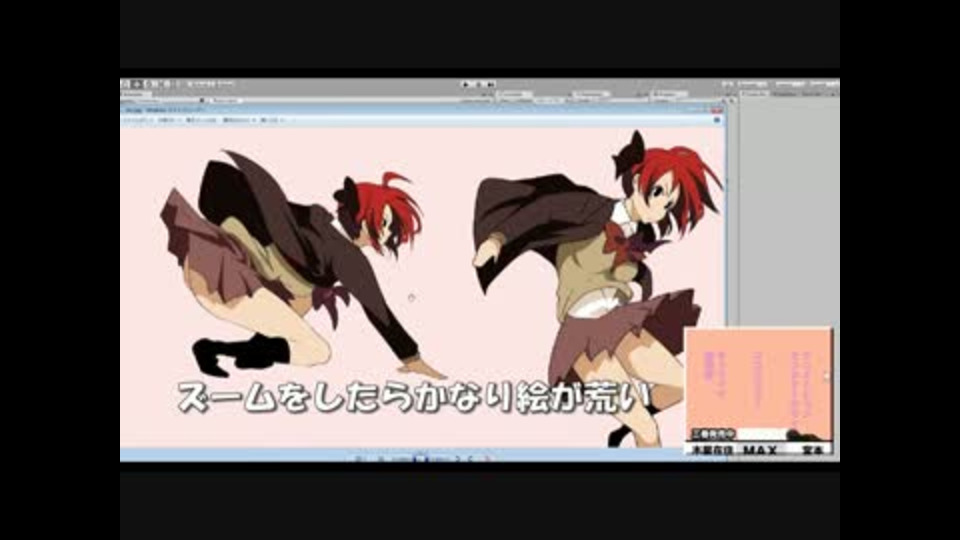Click the Unity Pause button
The image size is (960, 540).
coord(479,84)
